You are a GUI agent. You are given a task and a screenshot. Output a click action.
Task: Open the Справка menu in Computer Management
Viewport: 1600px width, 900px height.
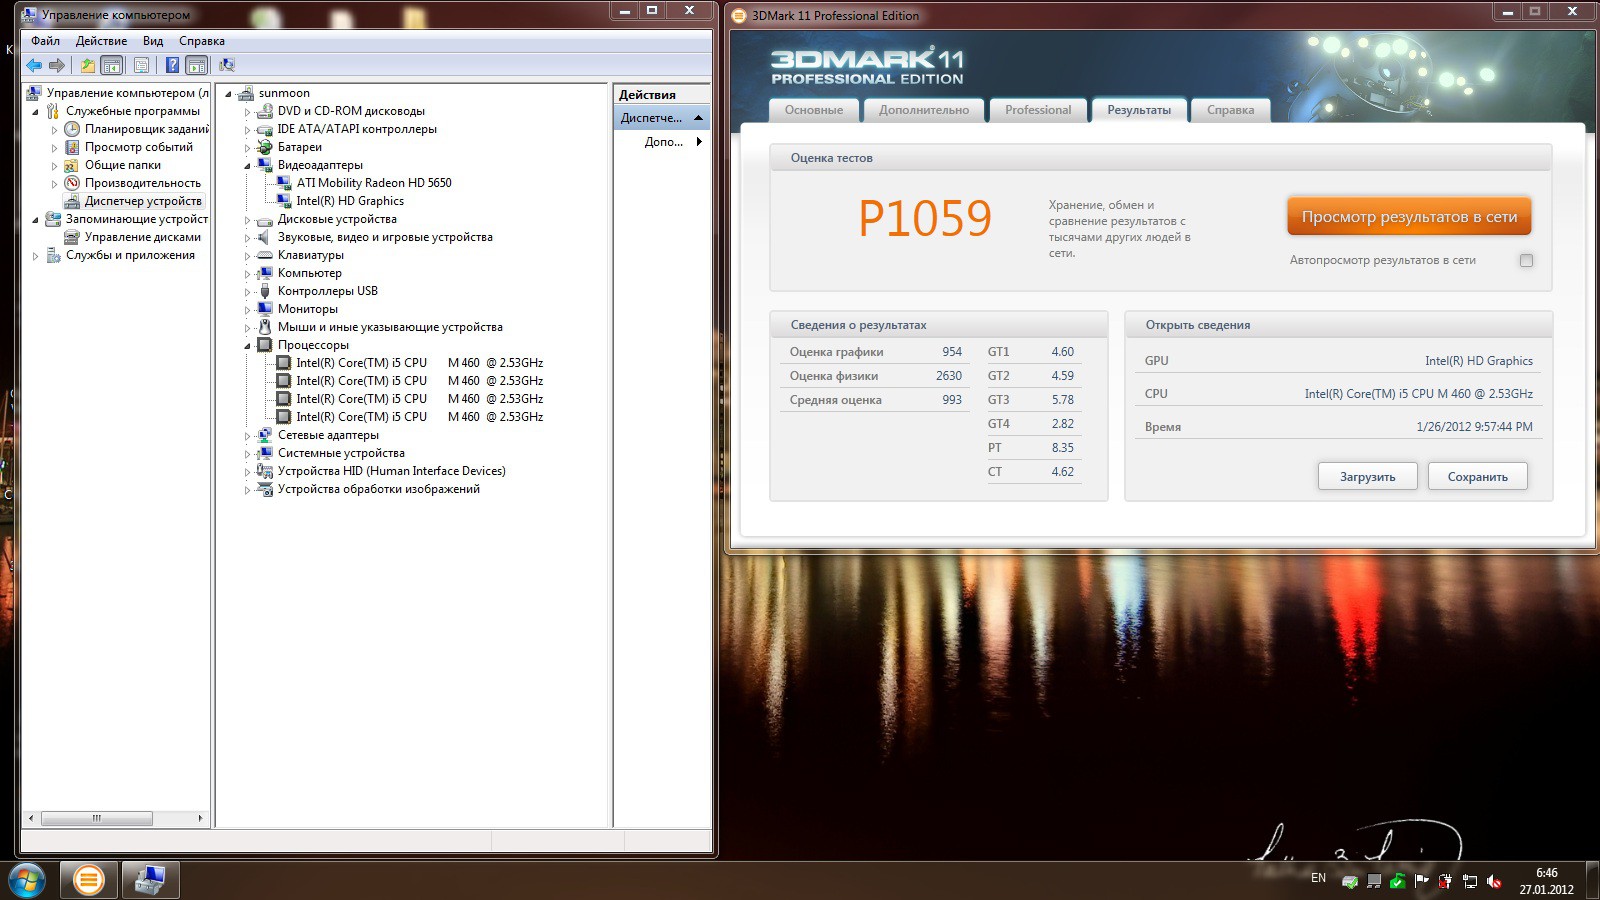point(201,41)
